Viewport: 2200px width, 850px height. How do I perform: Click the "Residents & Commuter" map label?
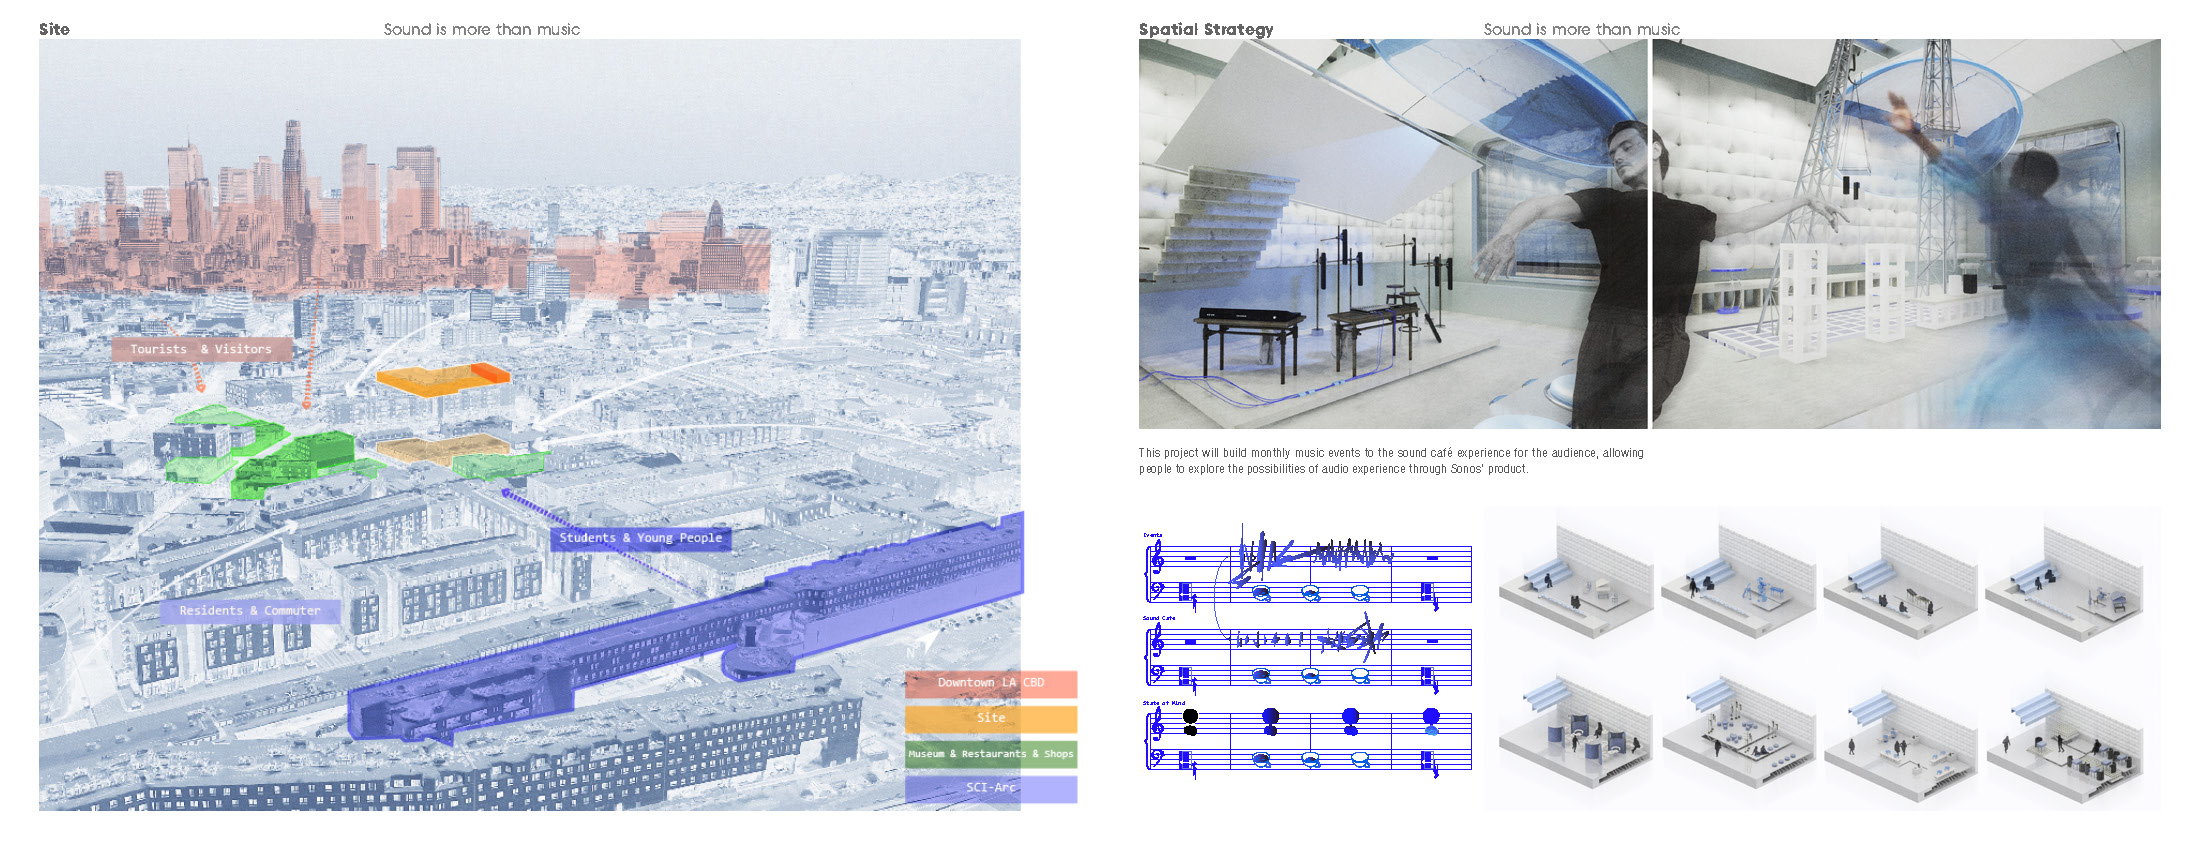[250, 611]
